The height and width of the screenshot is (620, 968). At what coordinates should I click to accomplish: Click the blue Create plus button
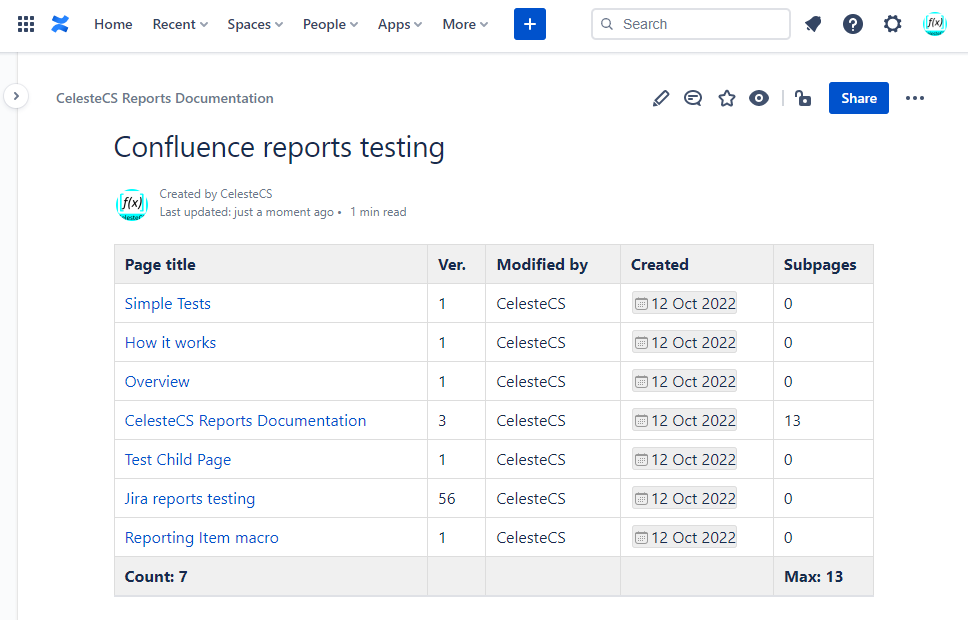[530, 24]
